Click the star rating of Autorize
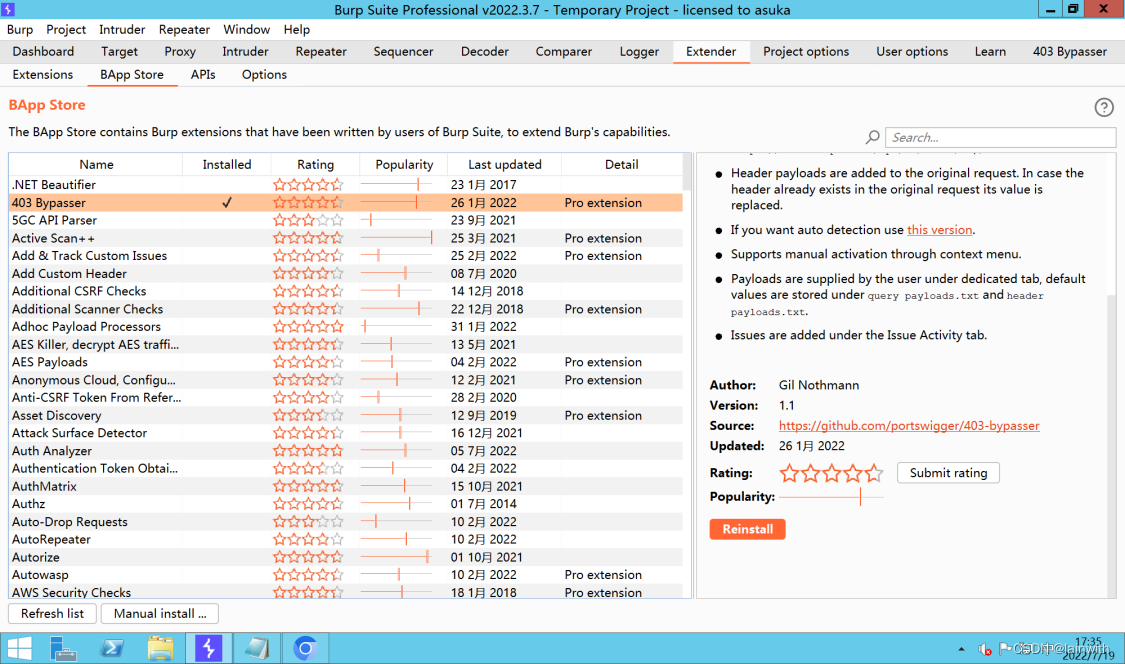 click(x=308, y=557)
